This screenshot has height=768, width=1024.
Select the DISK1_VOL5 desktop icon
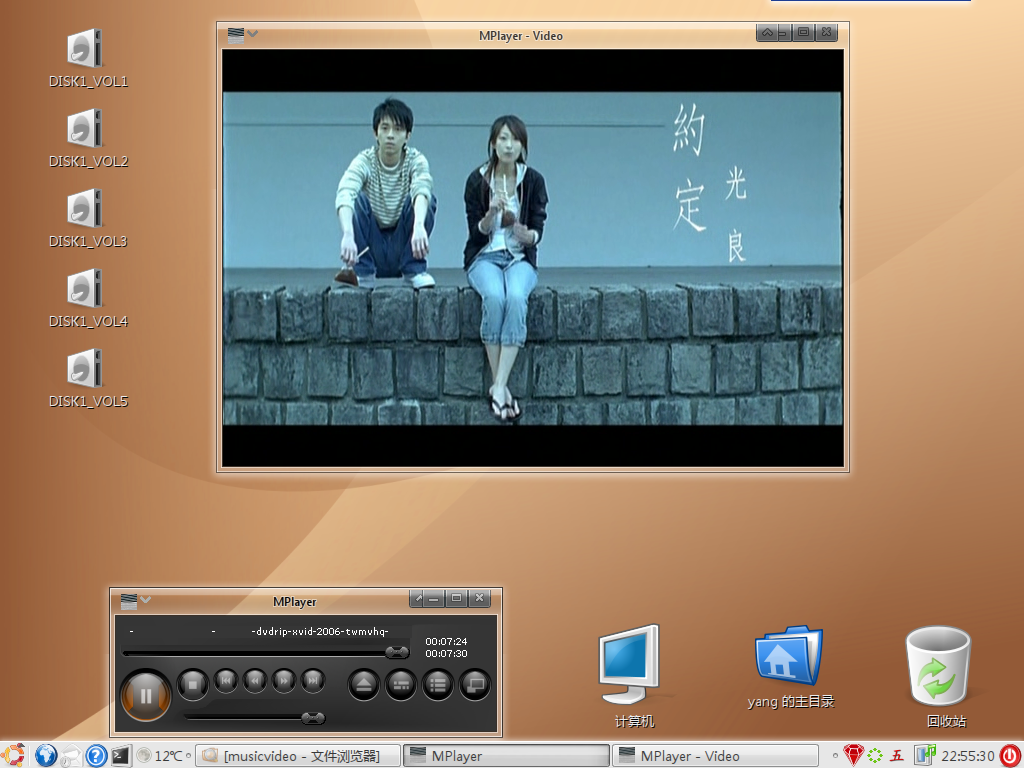(x=88, y=378)
